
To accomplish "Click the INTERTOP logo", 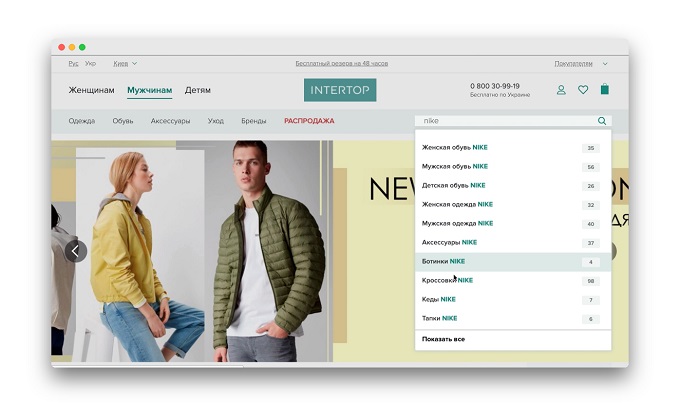I will pyautogui.click(x=340, y=90).
